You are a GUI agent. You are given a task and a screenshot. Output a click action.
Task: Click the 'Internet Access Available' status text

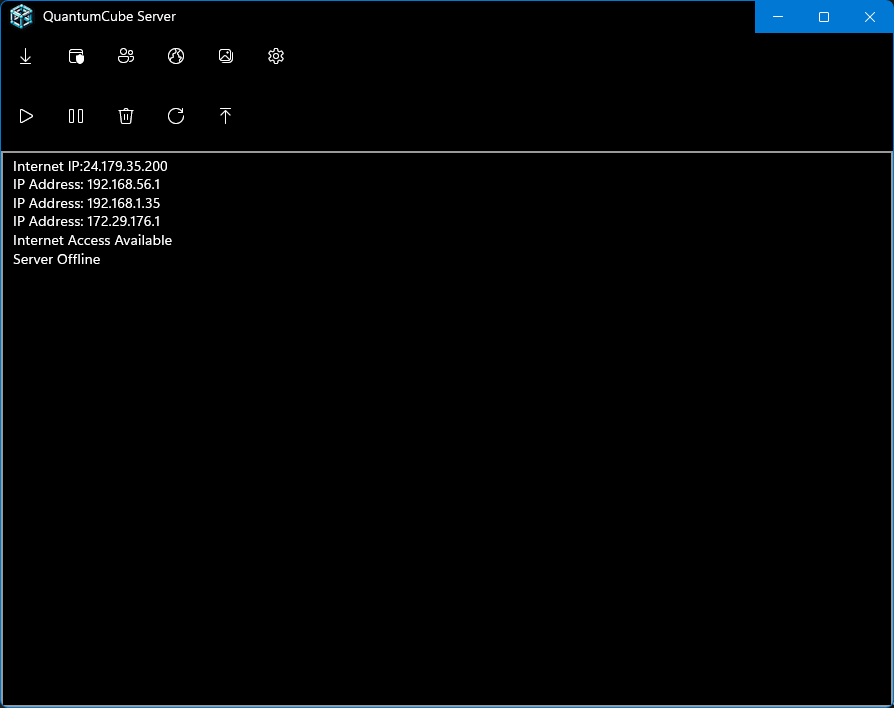point(92,240)
